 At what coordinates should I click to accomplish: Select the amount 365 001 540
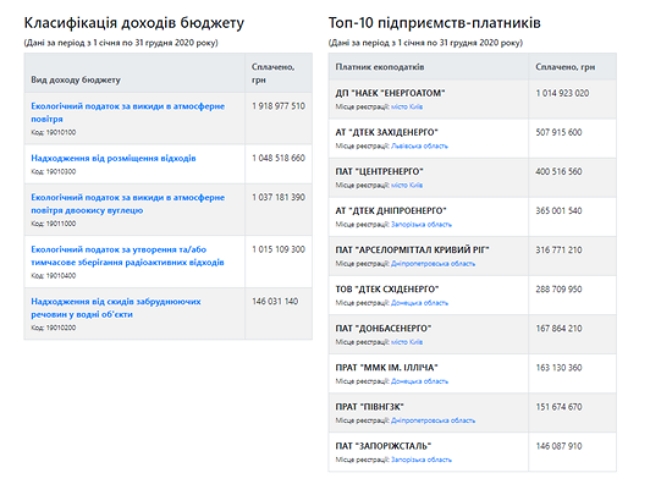(x=559, y=211)
